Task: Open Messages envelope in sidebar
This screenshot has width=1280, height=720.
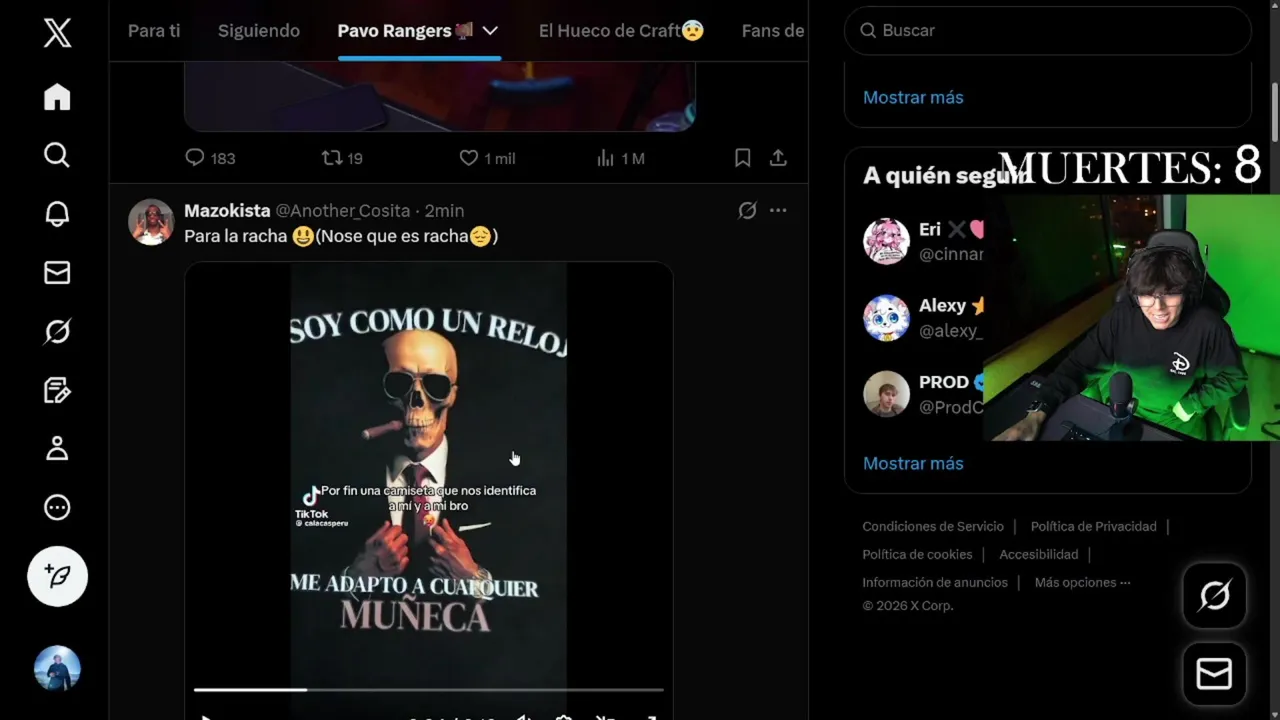Action: tap(57, 272)
